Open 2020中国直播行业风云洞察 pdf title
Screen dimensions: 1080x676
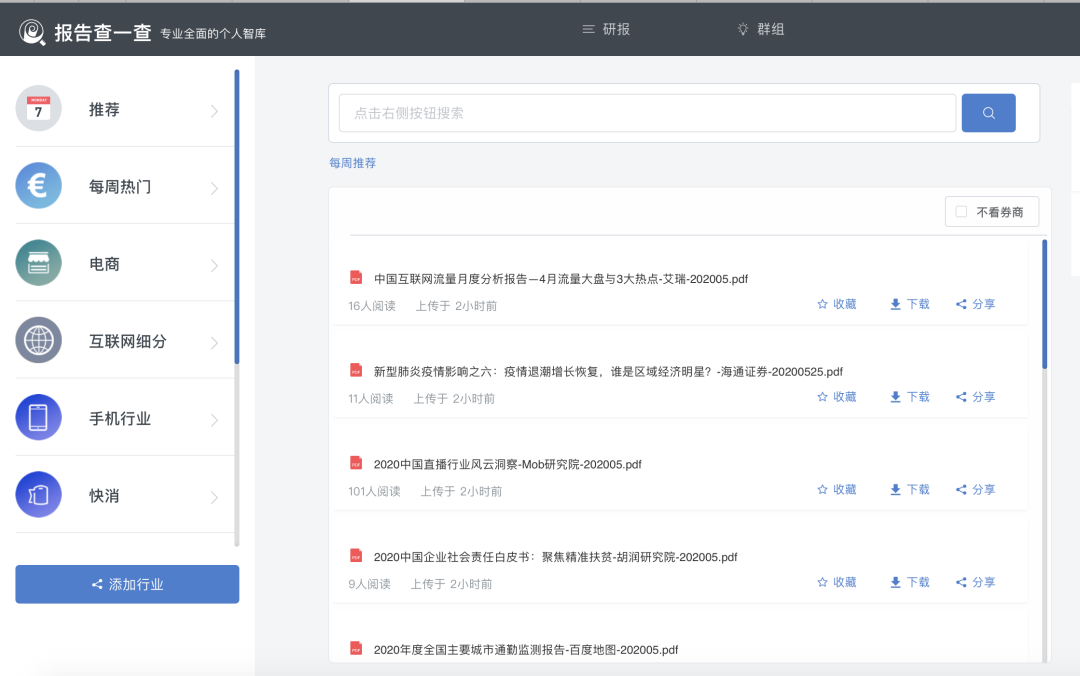pos(508,464)
